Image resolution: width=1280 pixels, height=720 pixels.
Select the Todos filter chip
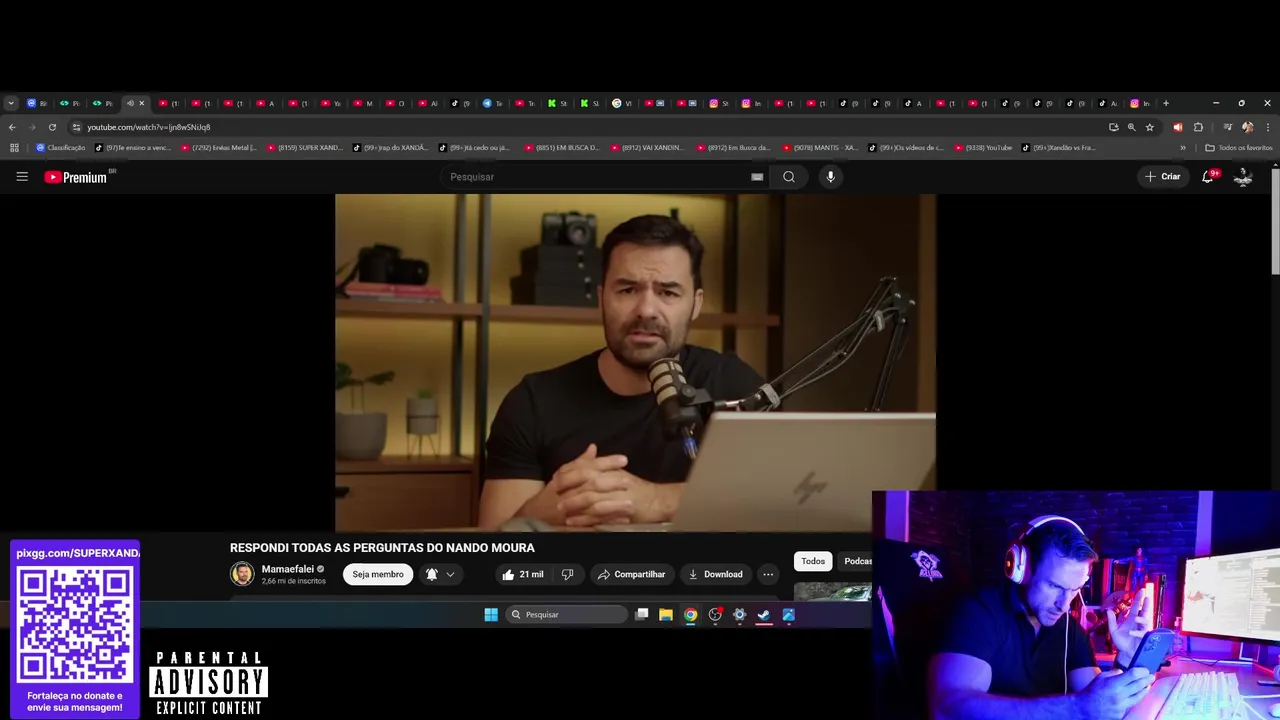click(813, 561)
